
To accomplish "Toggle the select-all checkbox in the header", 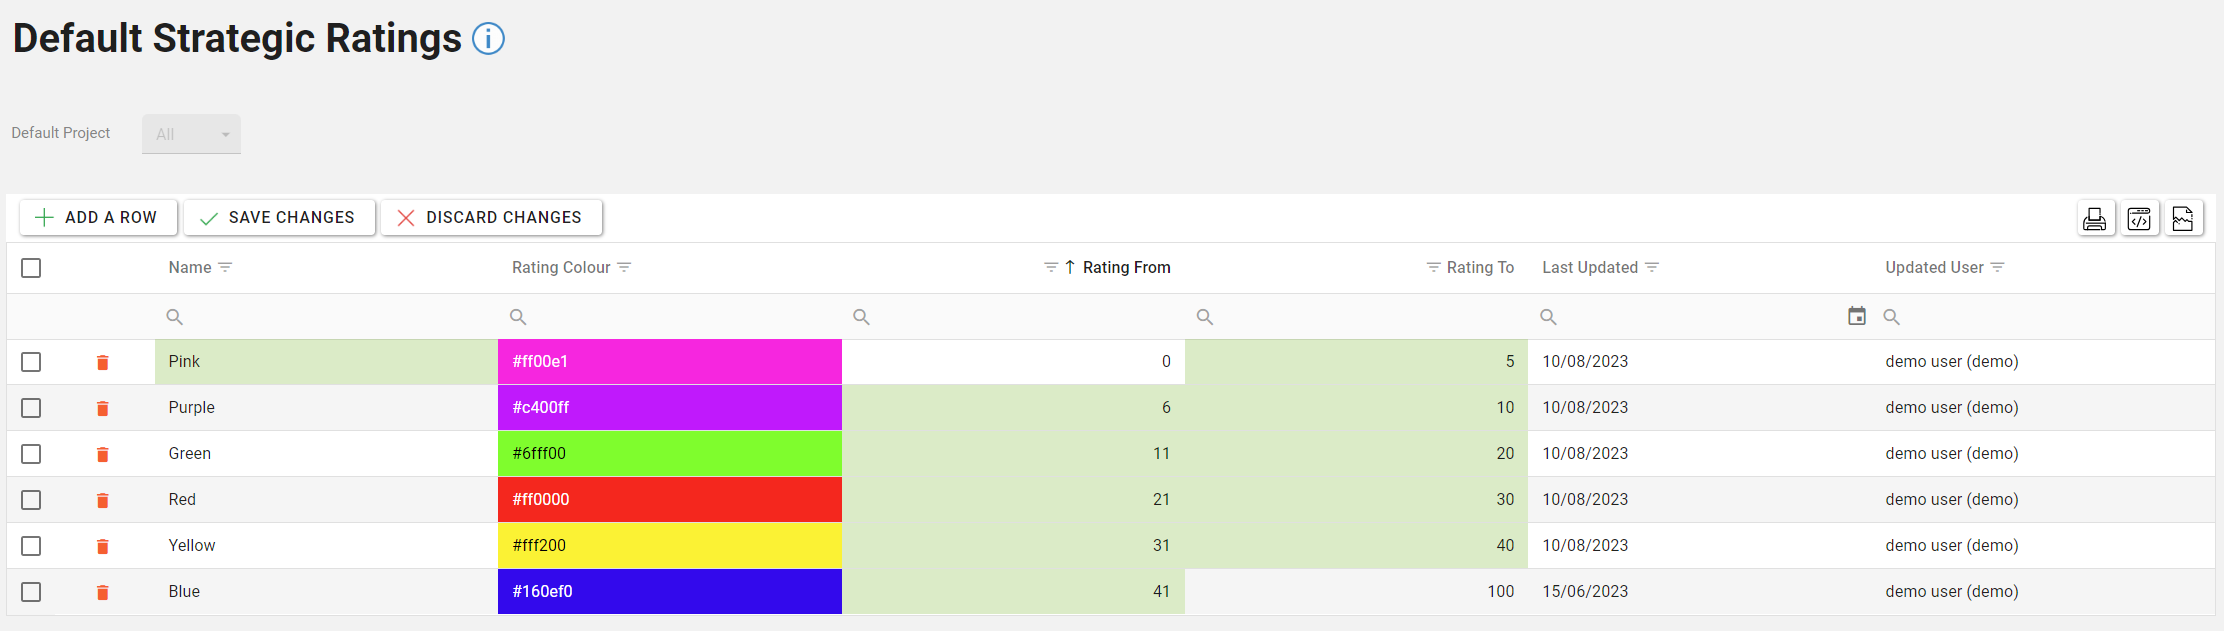I will [31, 268].
